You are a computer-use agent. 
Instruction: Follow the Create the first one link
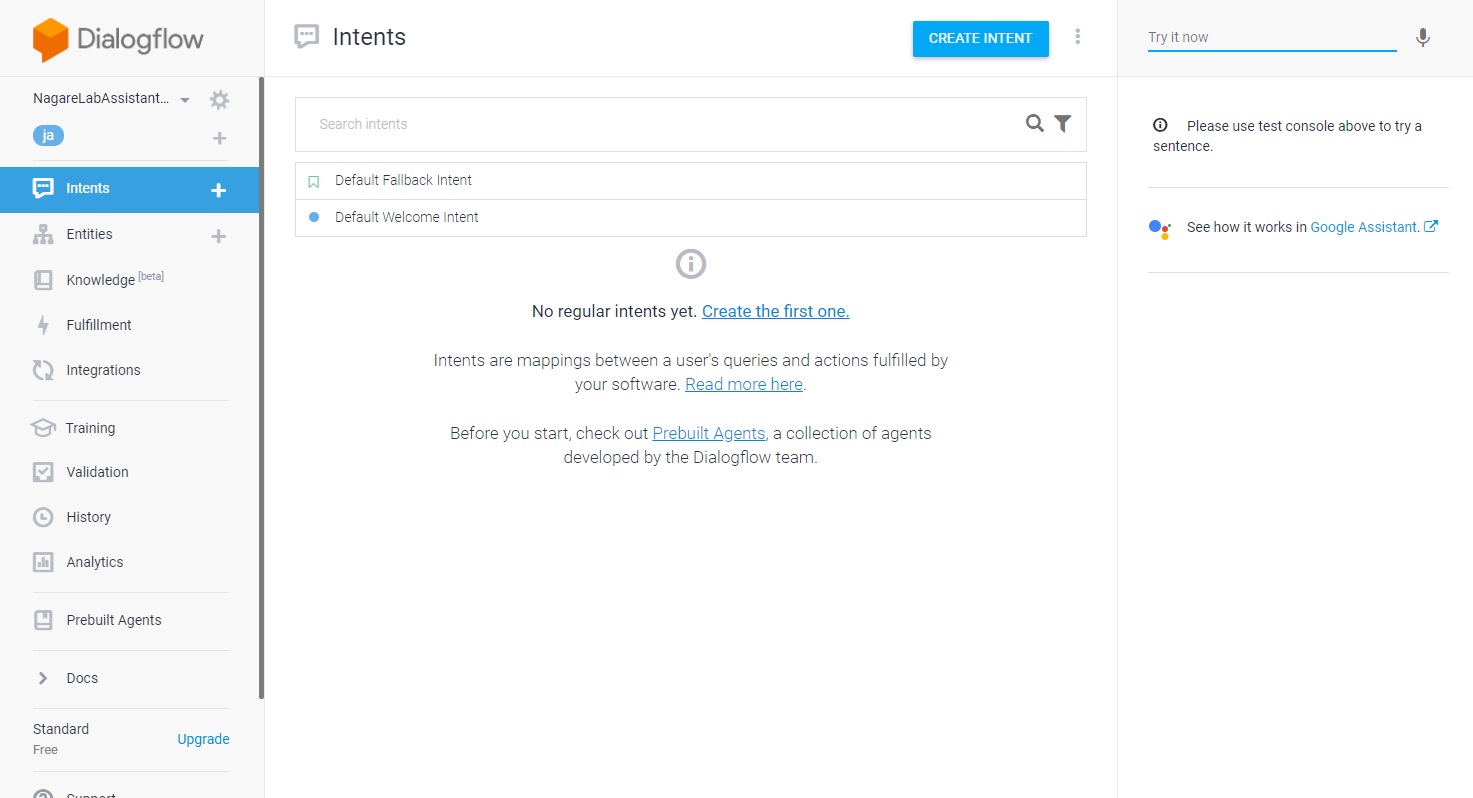pos(775,311)
